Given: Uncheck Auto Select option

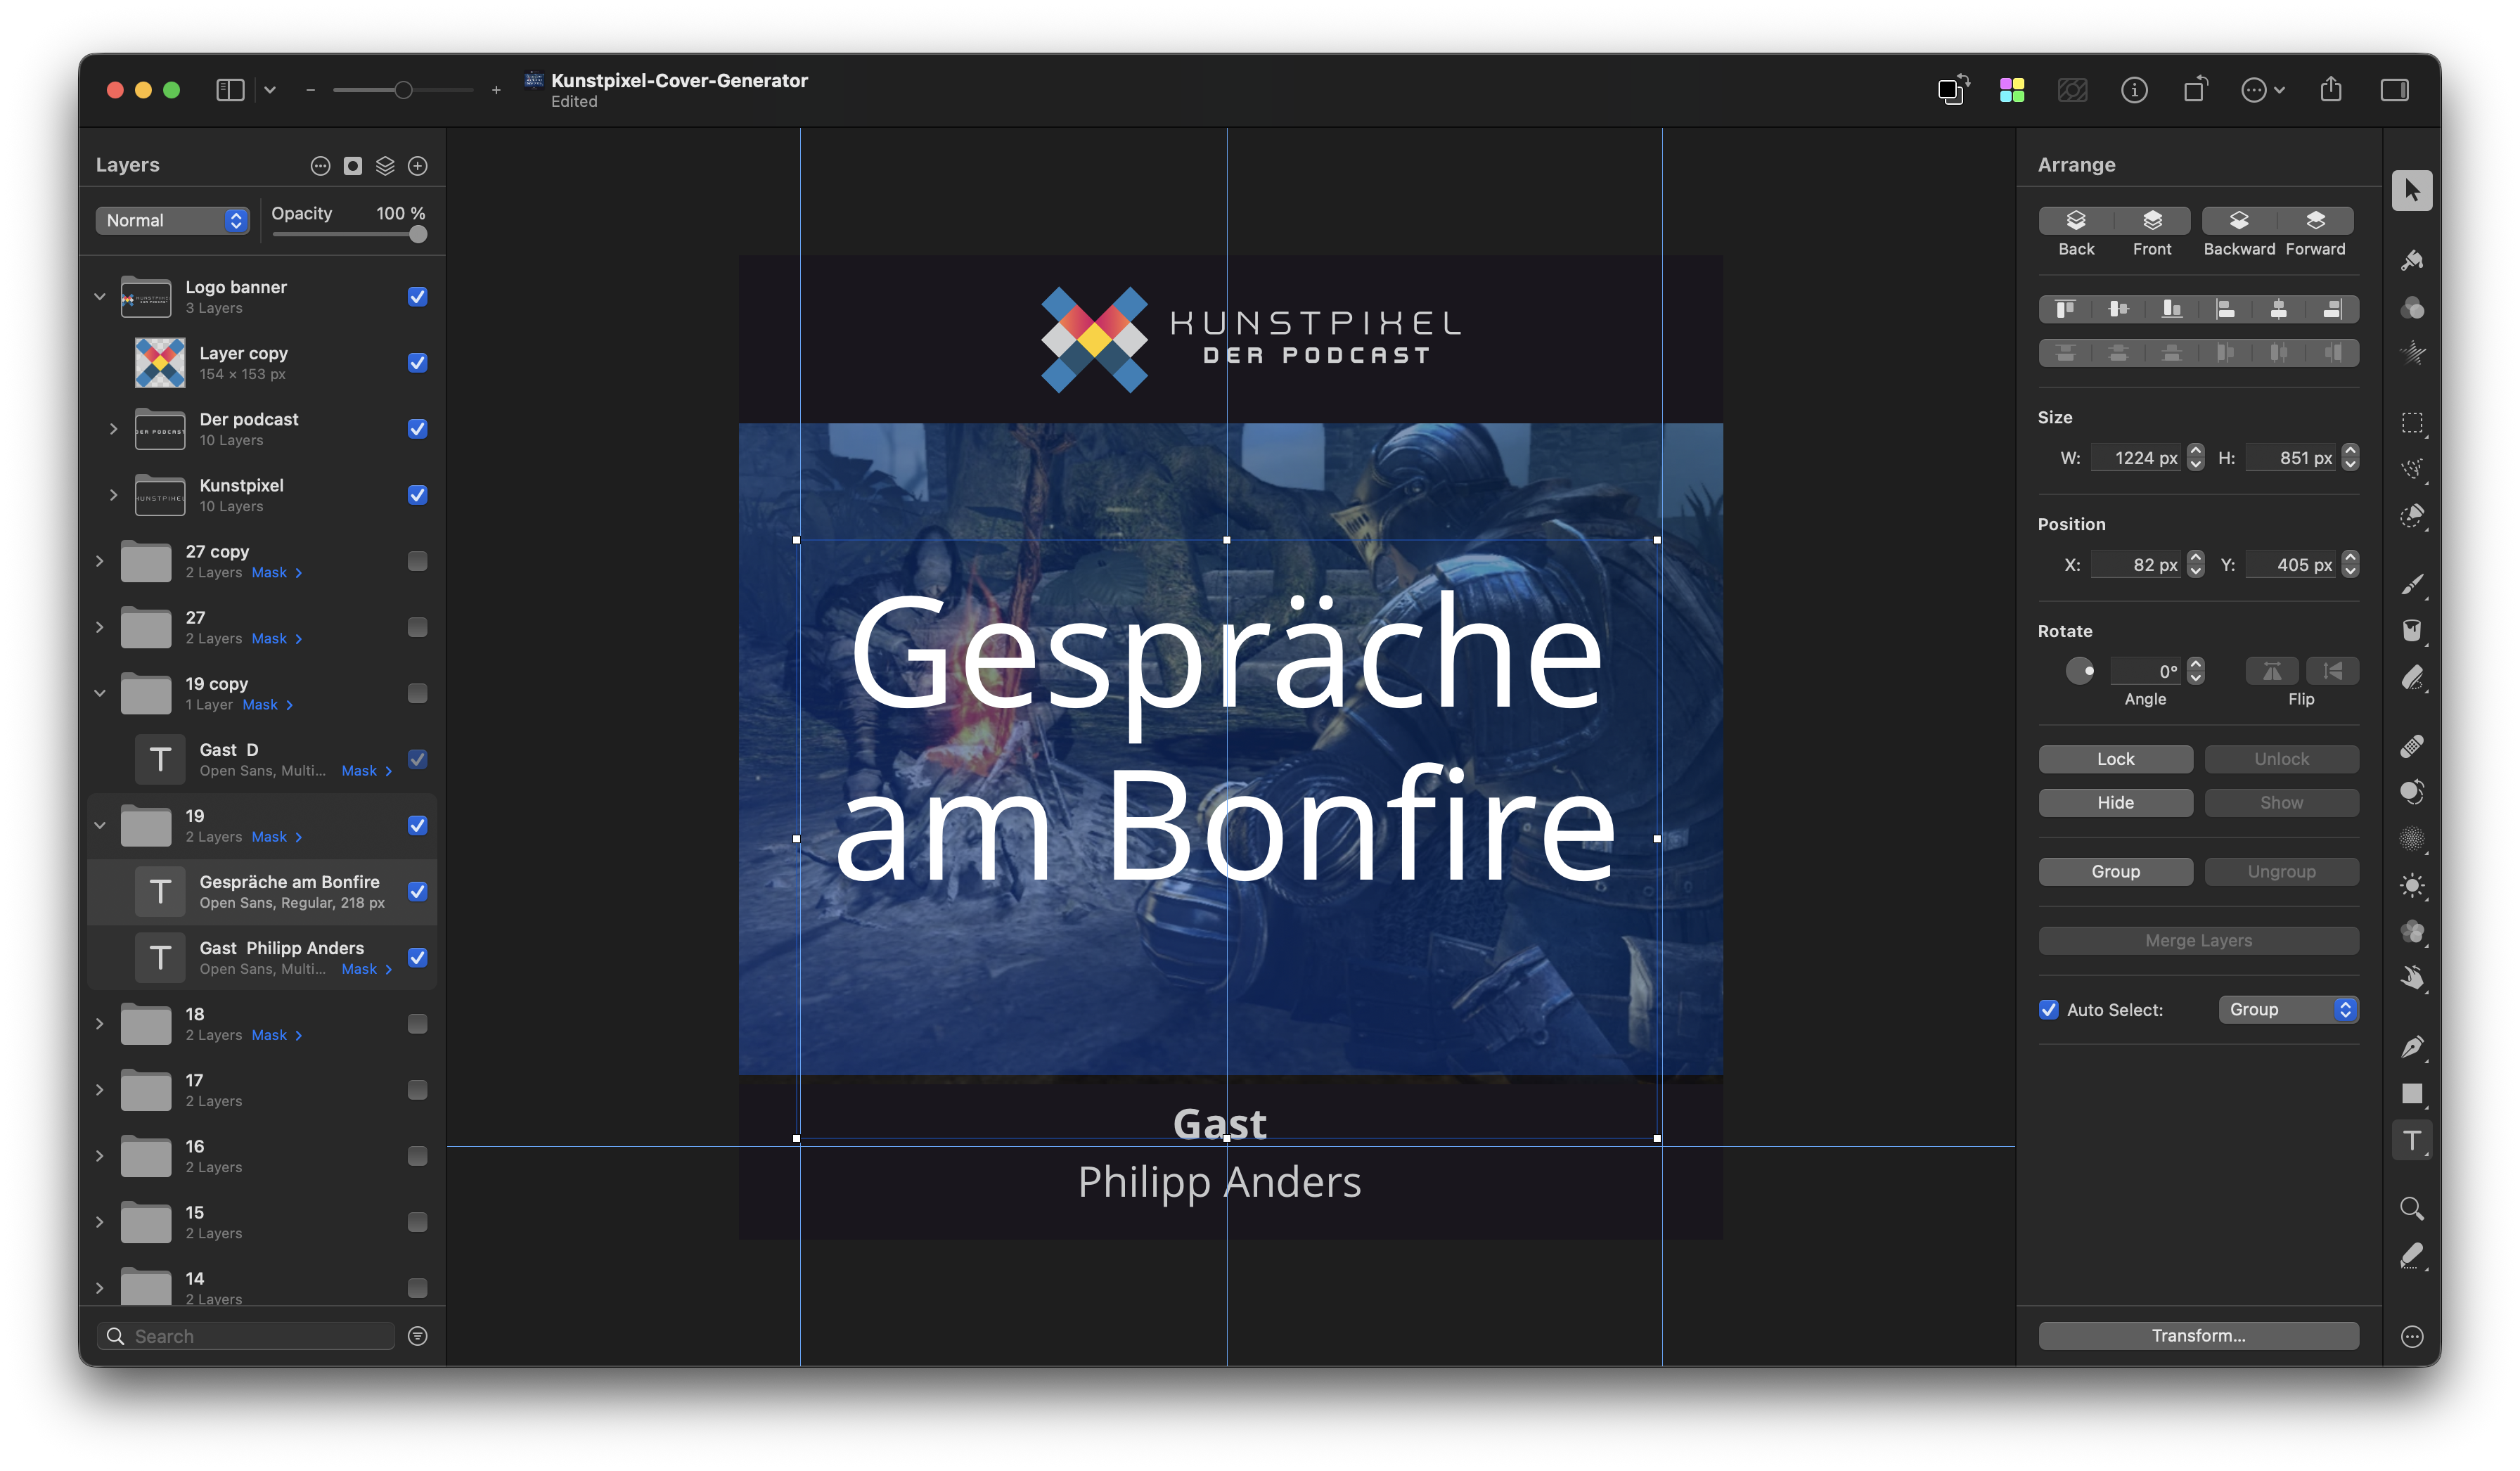Looking at the screenshot, I should click(2048, 1010).
